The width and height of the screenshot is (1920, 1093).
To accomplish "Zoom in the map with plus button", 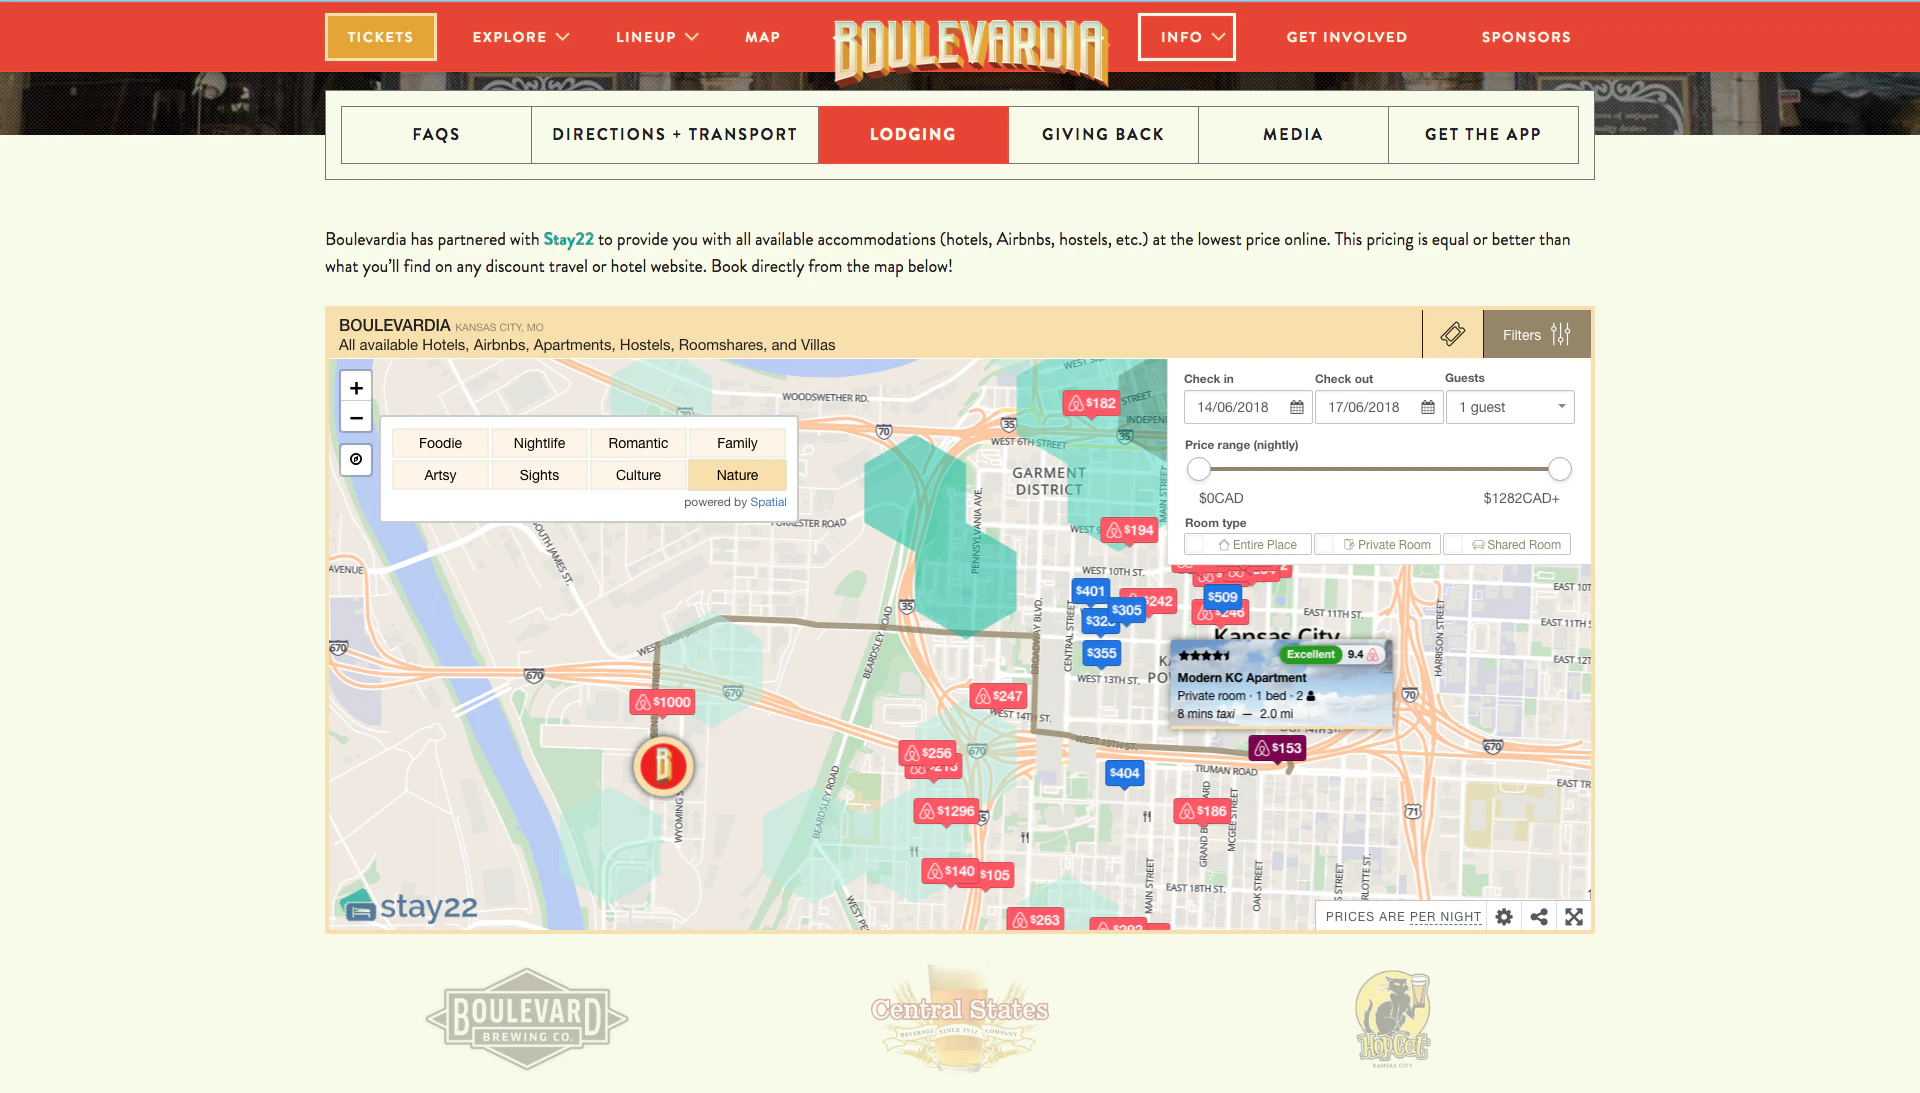I will coord(356,388).
